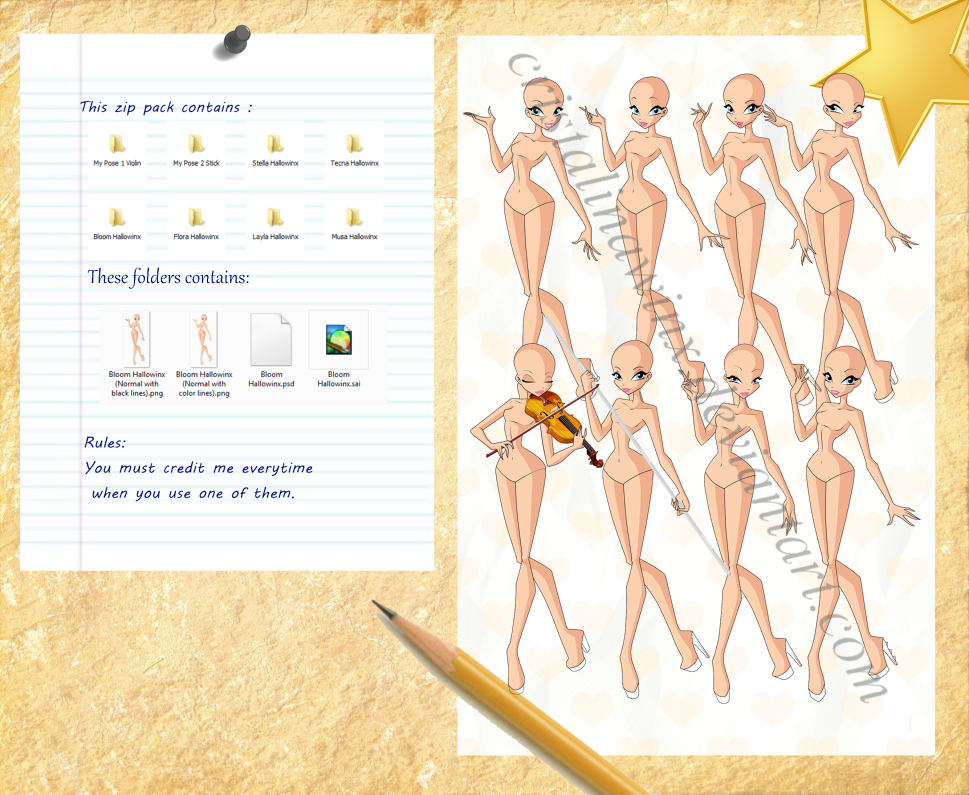This screenshot has width=969, height=795.
Task: Click 'This zip pack contains :' heading
Action: [166, 107]
